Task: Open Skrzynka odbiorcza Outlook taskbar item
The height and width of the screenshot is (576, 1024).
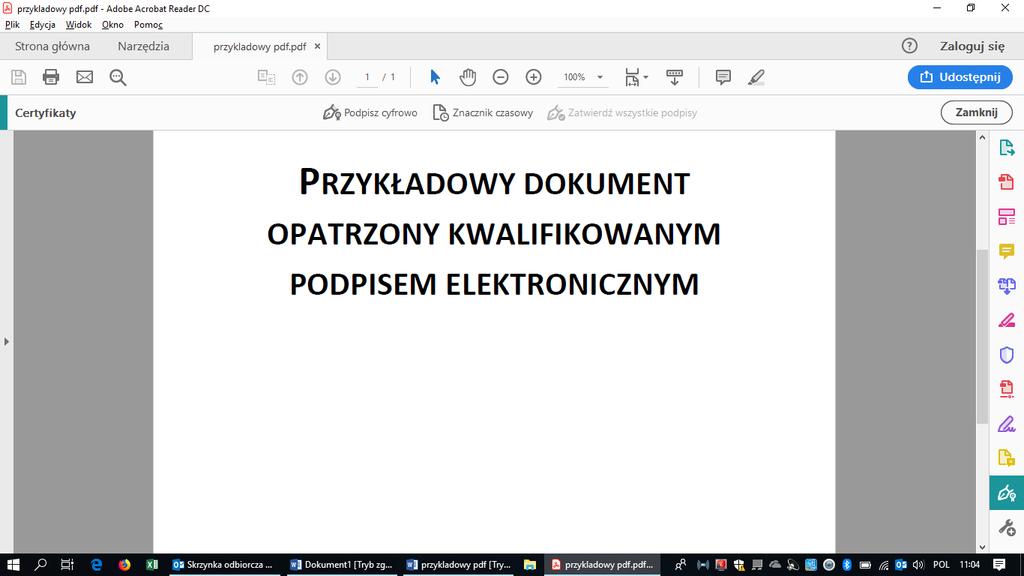Action: point(223,565)
